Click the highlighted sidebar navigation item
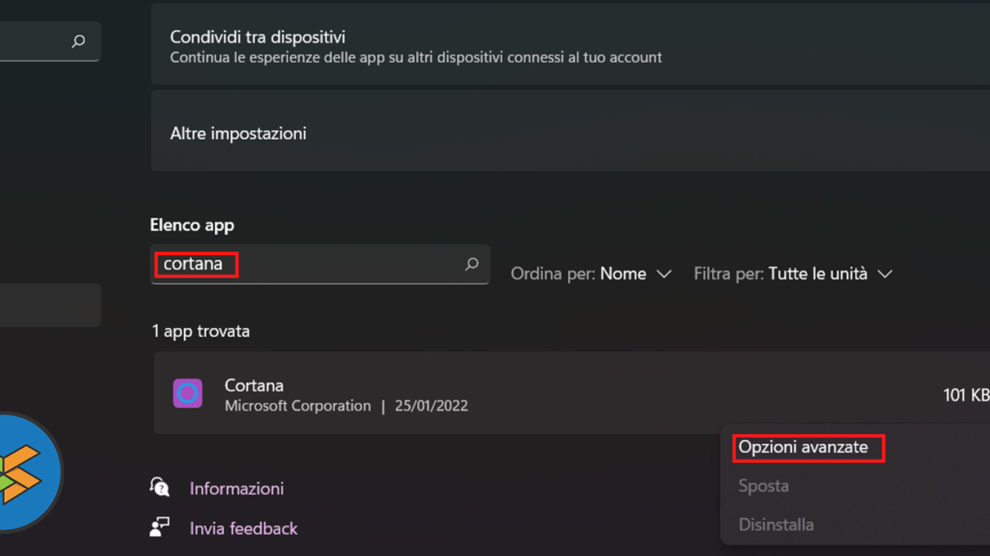Image resolution: width=990 pixels, height=556 pixels. (50, 305)
